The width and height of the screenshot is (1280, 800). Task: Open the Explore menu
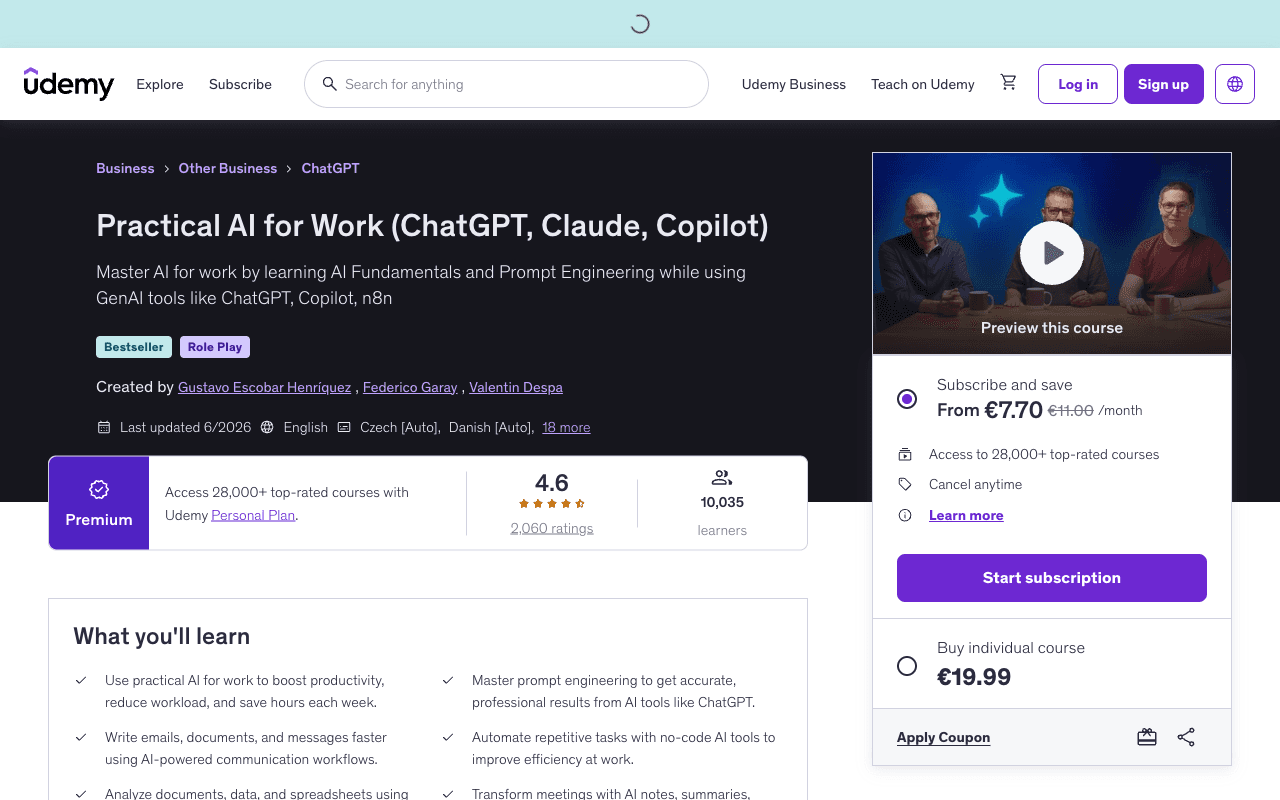click(160, 84)
